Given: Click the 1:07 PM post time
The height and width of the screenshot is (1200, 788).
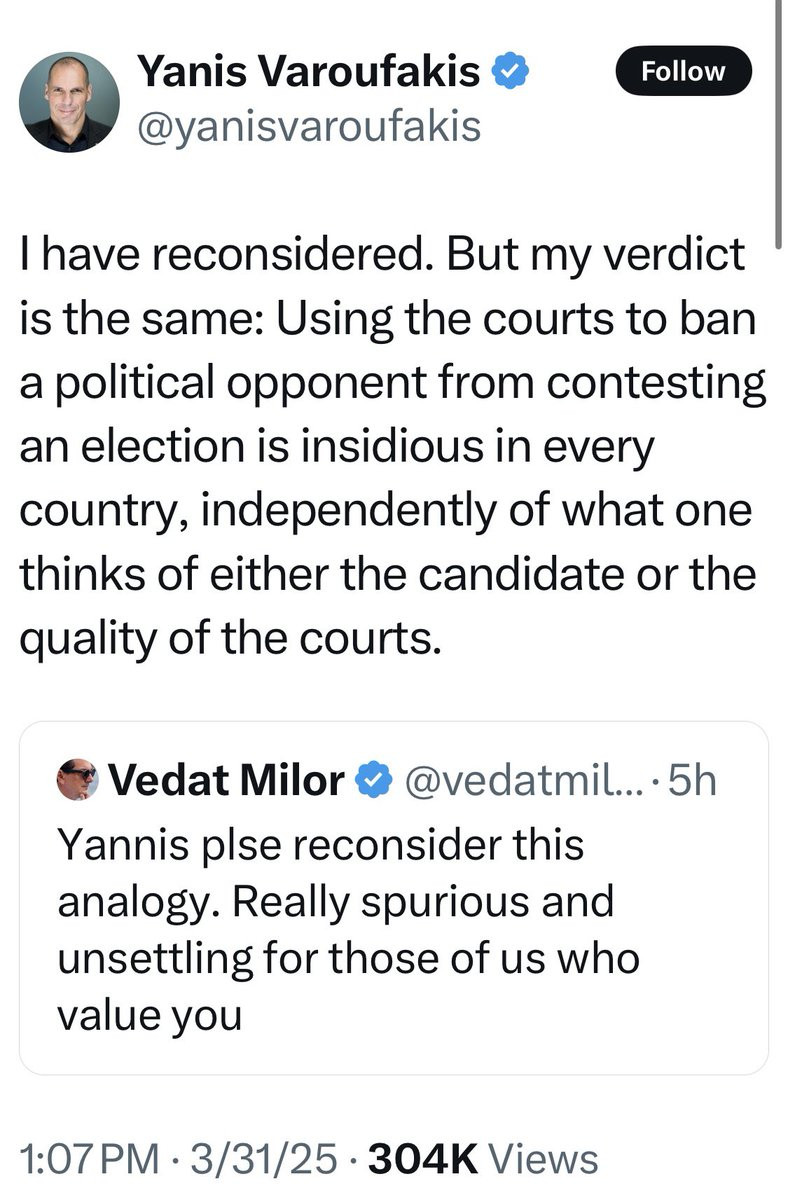Looking at the screenshot, I should click(x=89, y=1160).
